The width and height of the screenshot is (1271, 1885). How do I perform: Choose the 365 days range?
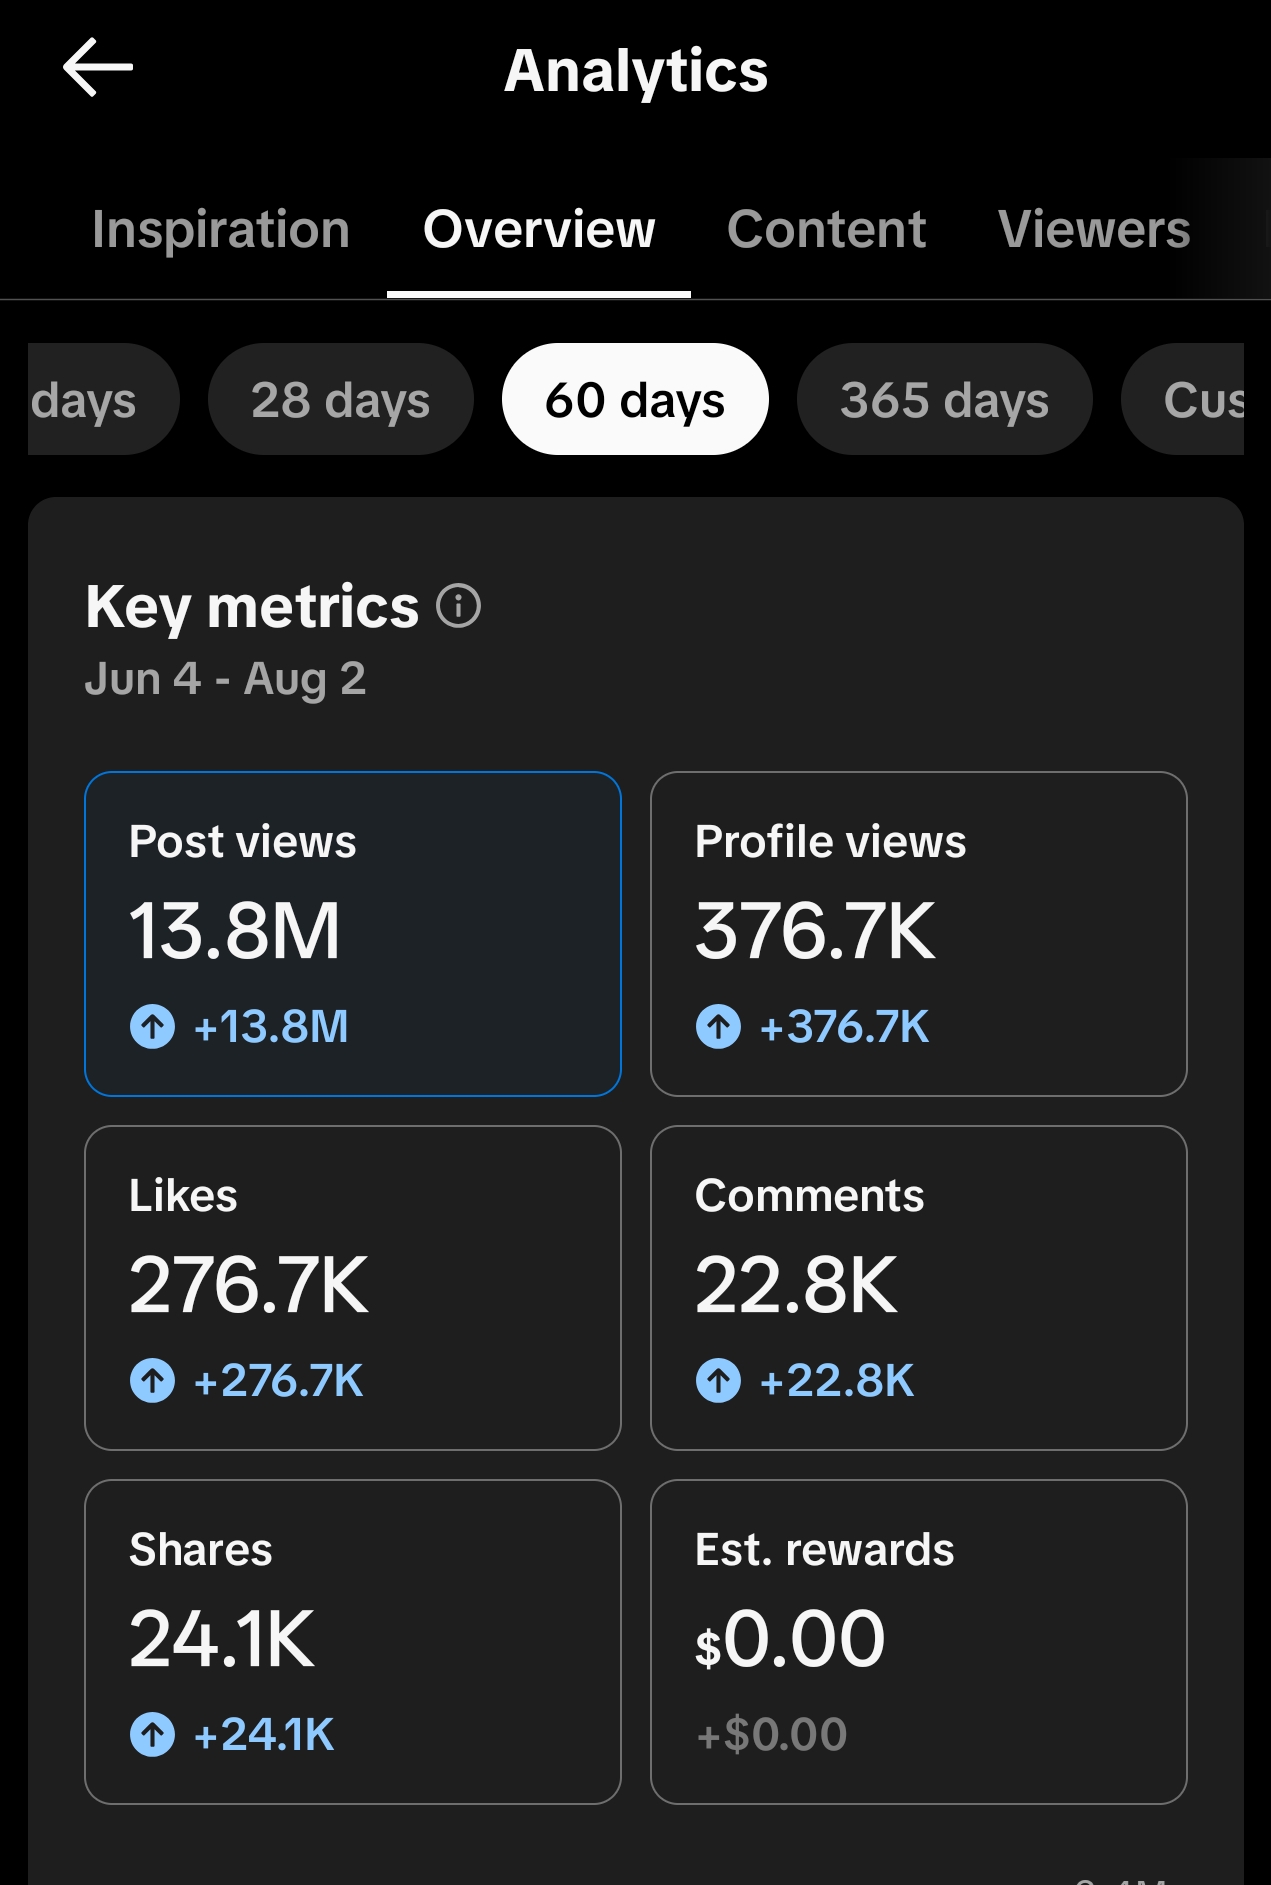(945, 399)
